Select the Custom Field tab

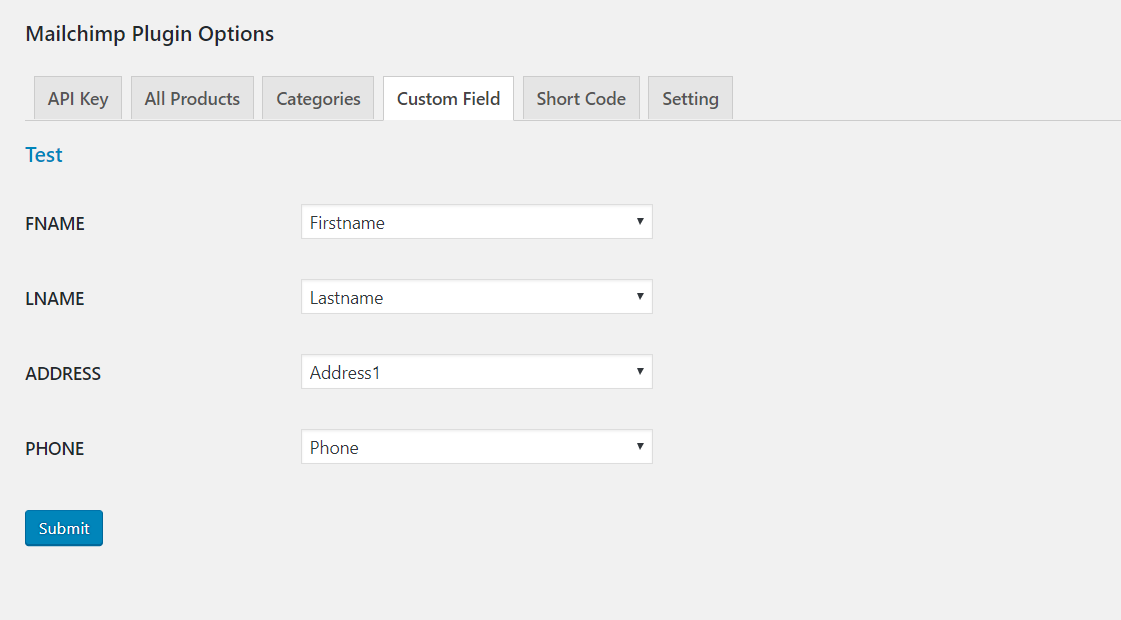point(448,98)
